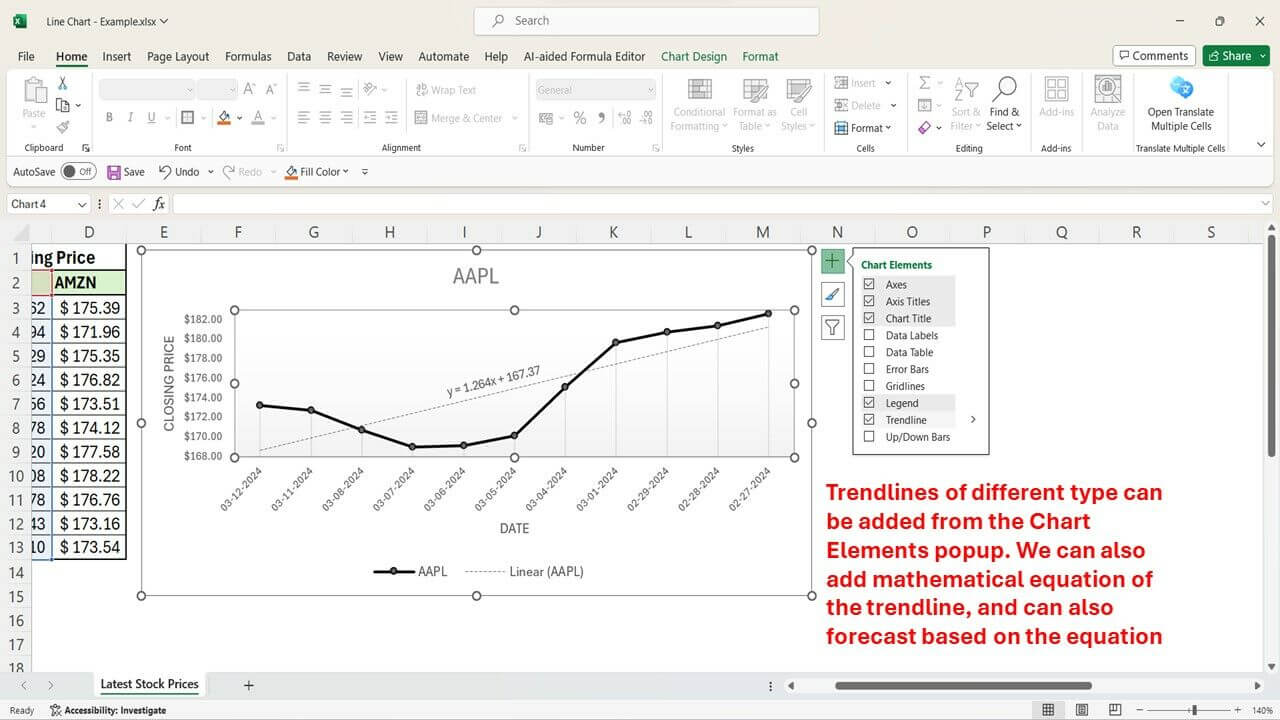Screen dimensions: 1280x720
Task: Click the Sort & Filter icon
Action: [x=966, y=89]
